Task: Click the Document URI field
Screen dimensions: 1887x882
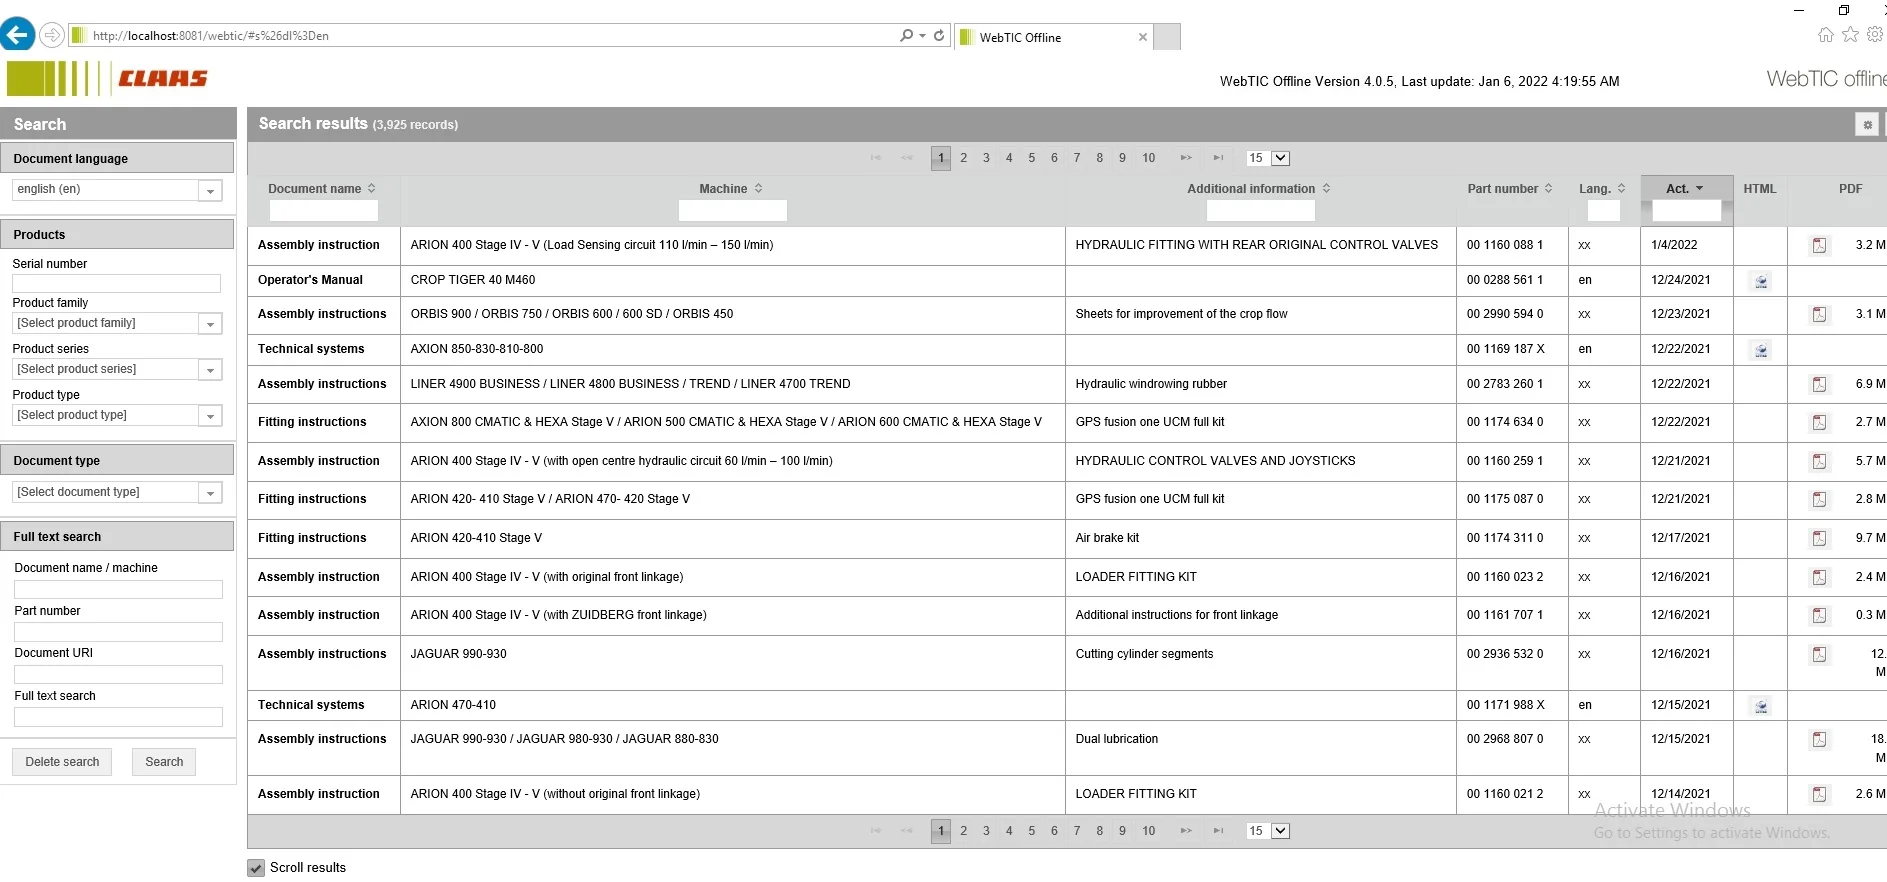Action: click(x=118, y=675)
